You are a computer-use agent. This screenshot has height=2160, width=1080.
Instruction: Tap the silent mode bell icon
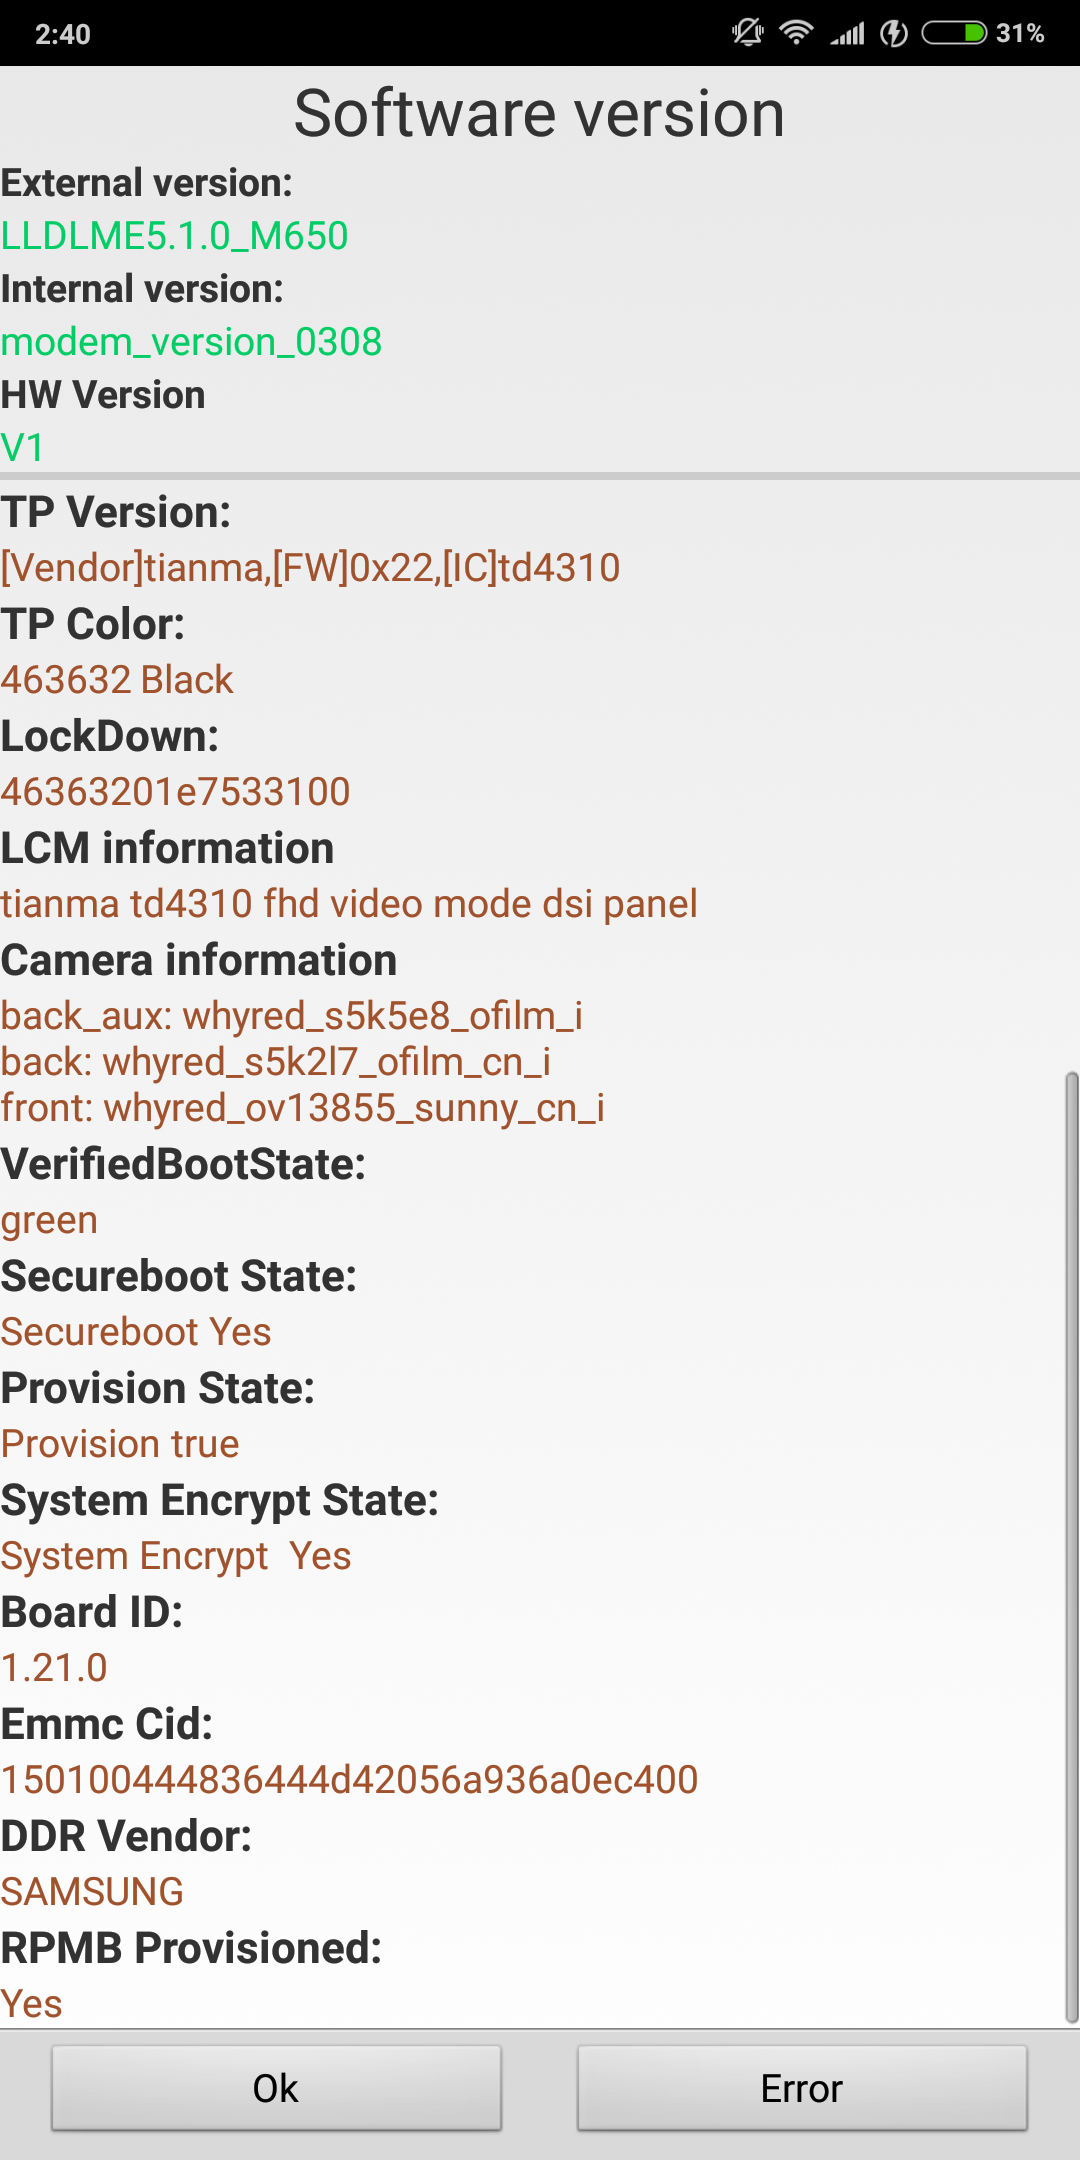(x=747, y=33)
